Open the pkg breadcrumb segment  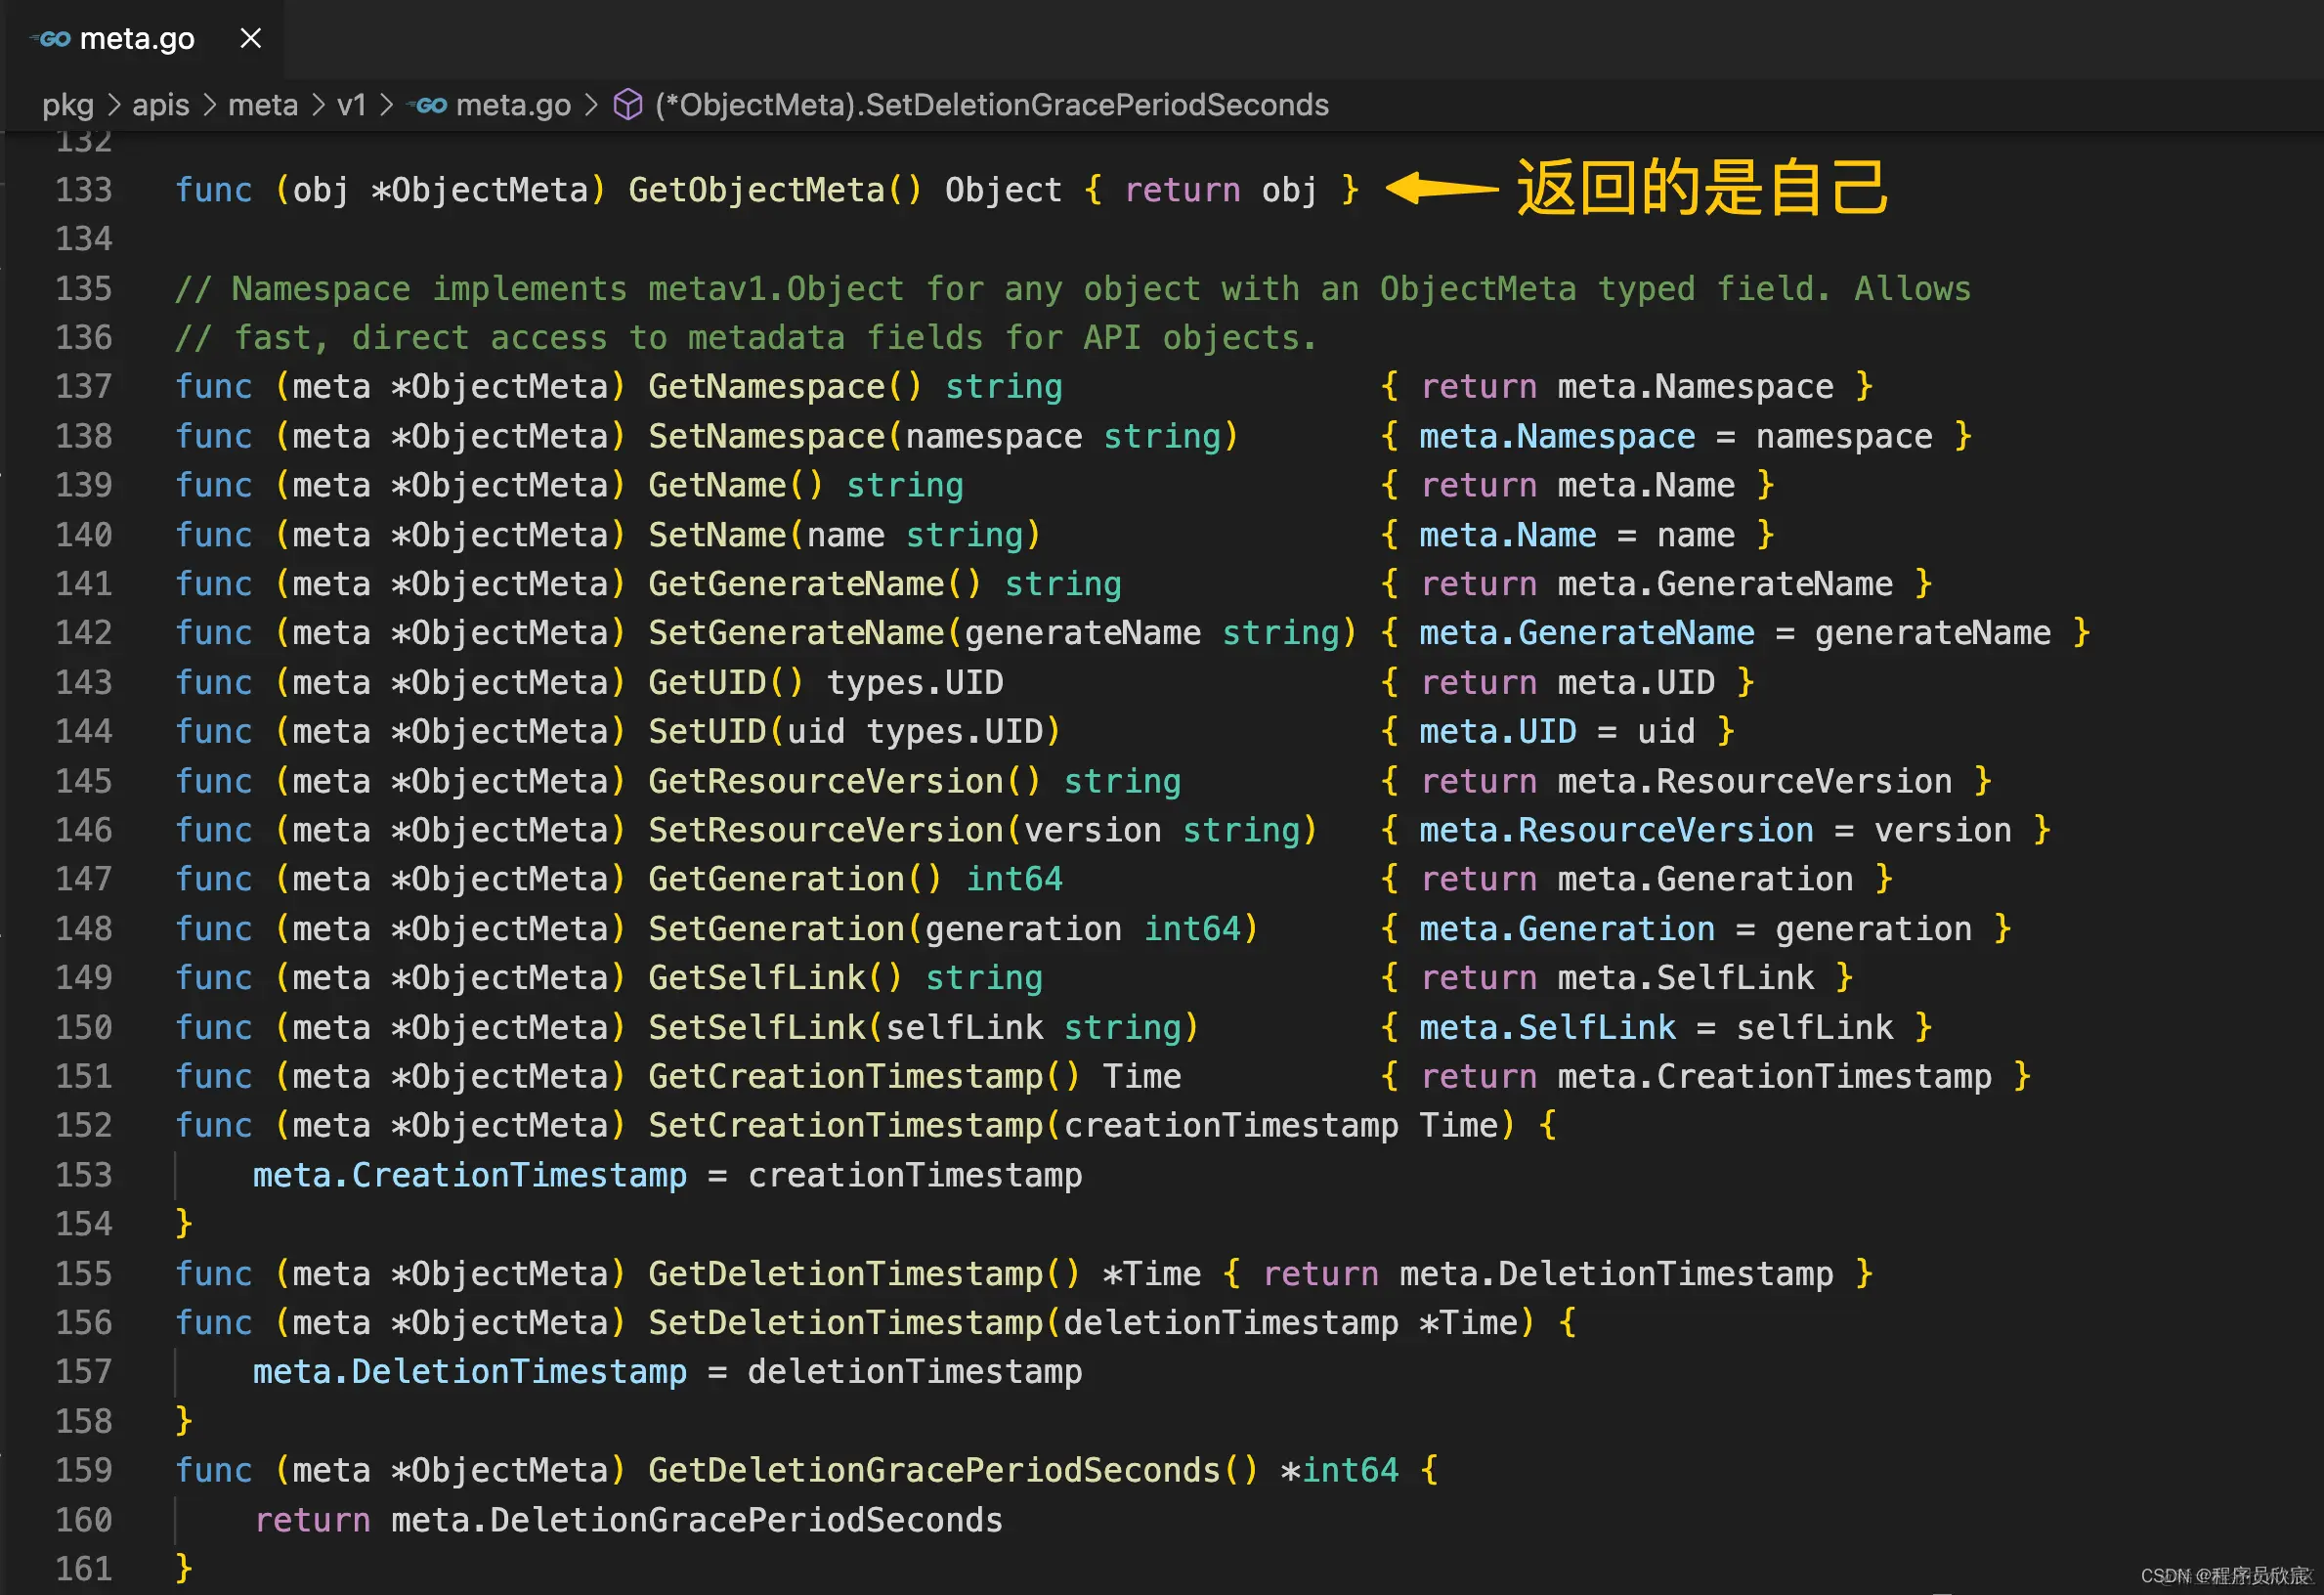[68, 105]
